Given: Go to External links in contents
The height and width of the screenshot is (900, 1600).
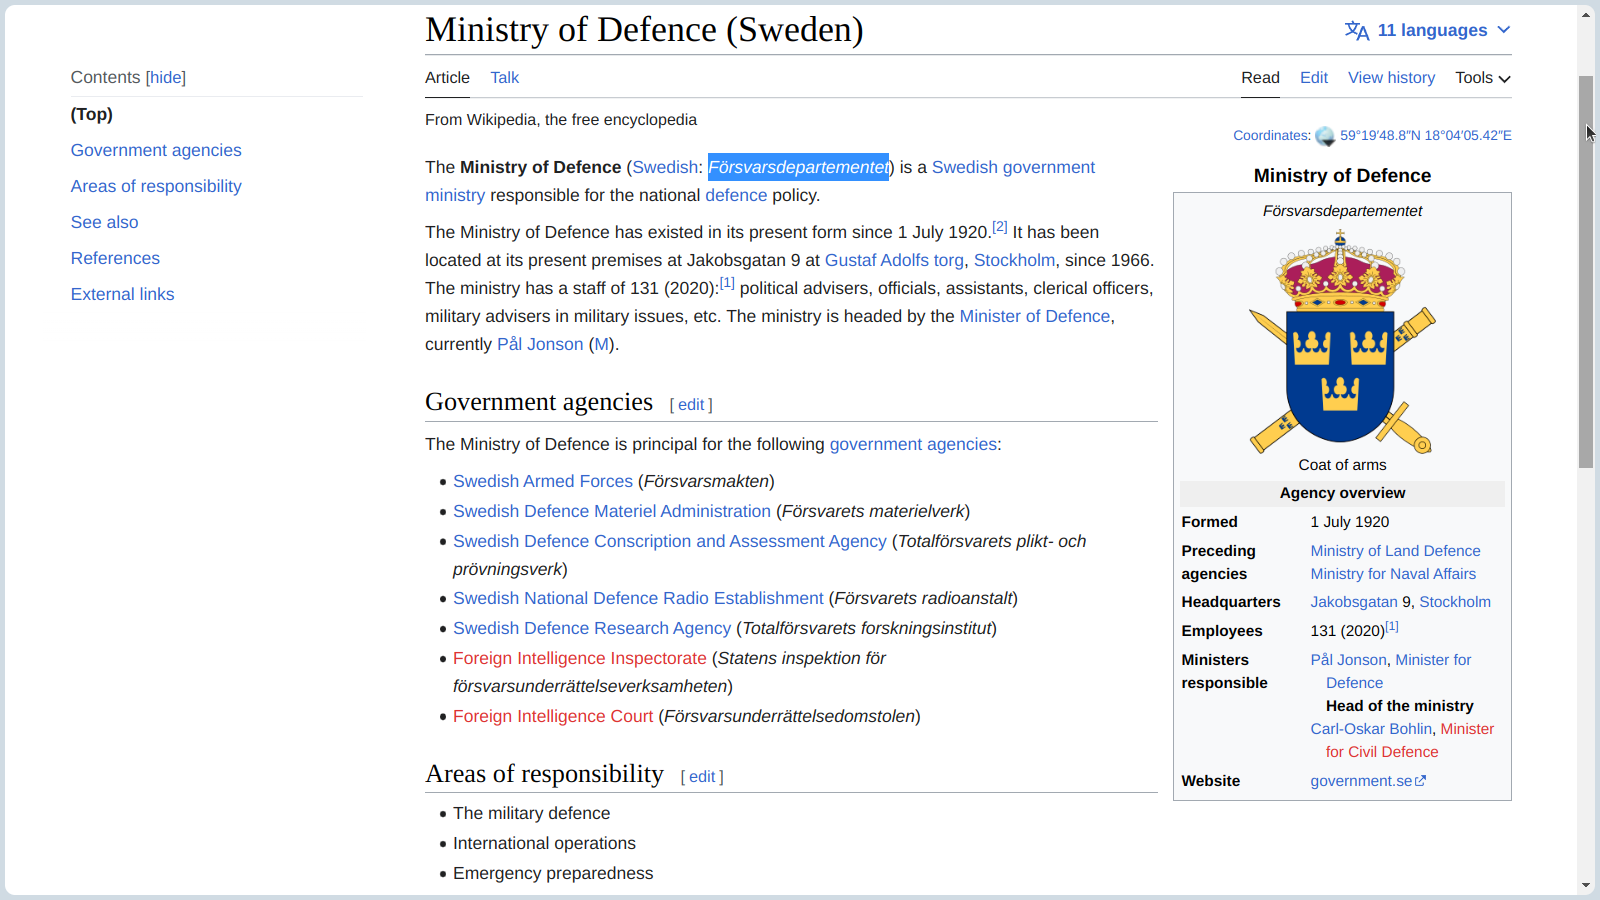Looking at the screenshot, I should (122, 295).
